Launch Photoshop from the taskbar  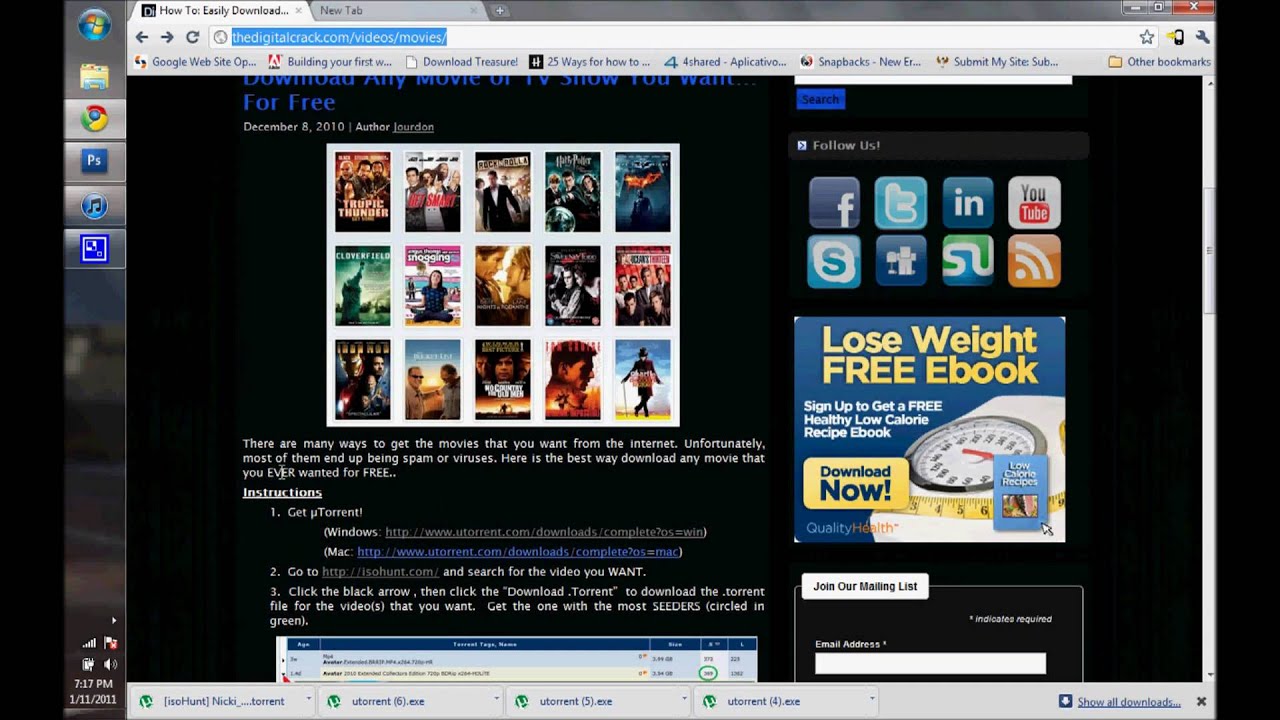click(x=94, y=160)
